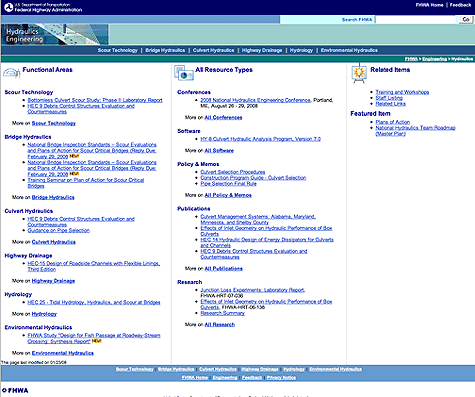
Task: Click the Go search button
Action: click(x=465, y=20)
